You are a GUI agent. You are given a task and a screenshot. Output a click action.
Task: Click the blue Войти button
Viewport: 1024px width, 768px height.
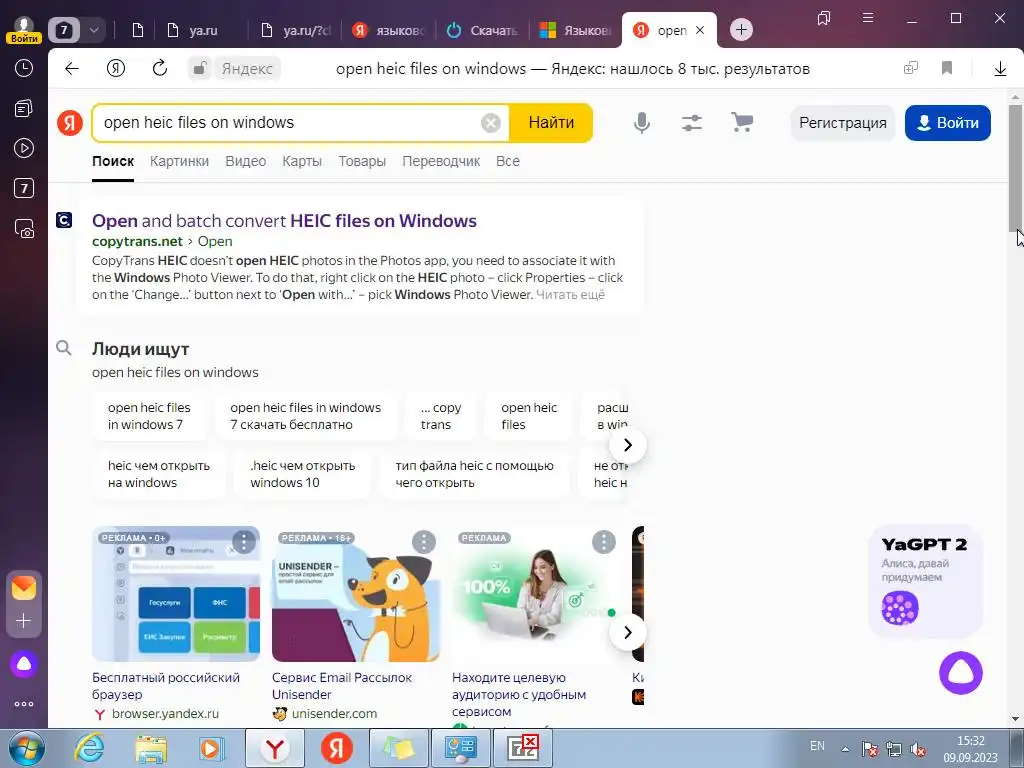point(948,123)
